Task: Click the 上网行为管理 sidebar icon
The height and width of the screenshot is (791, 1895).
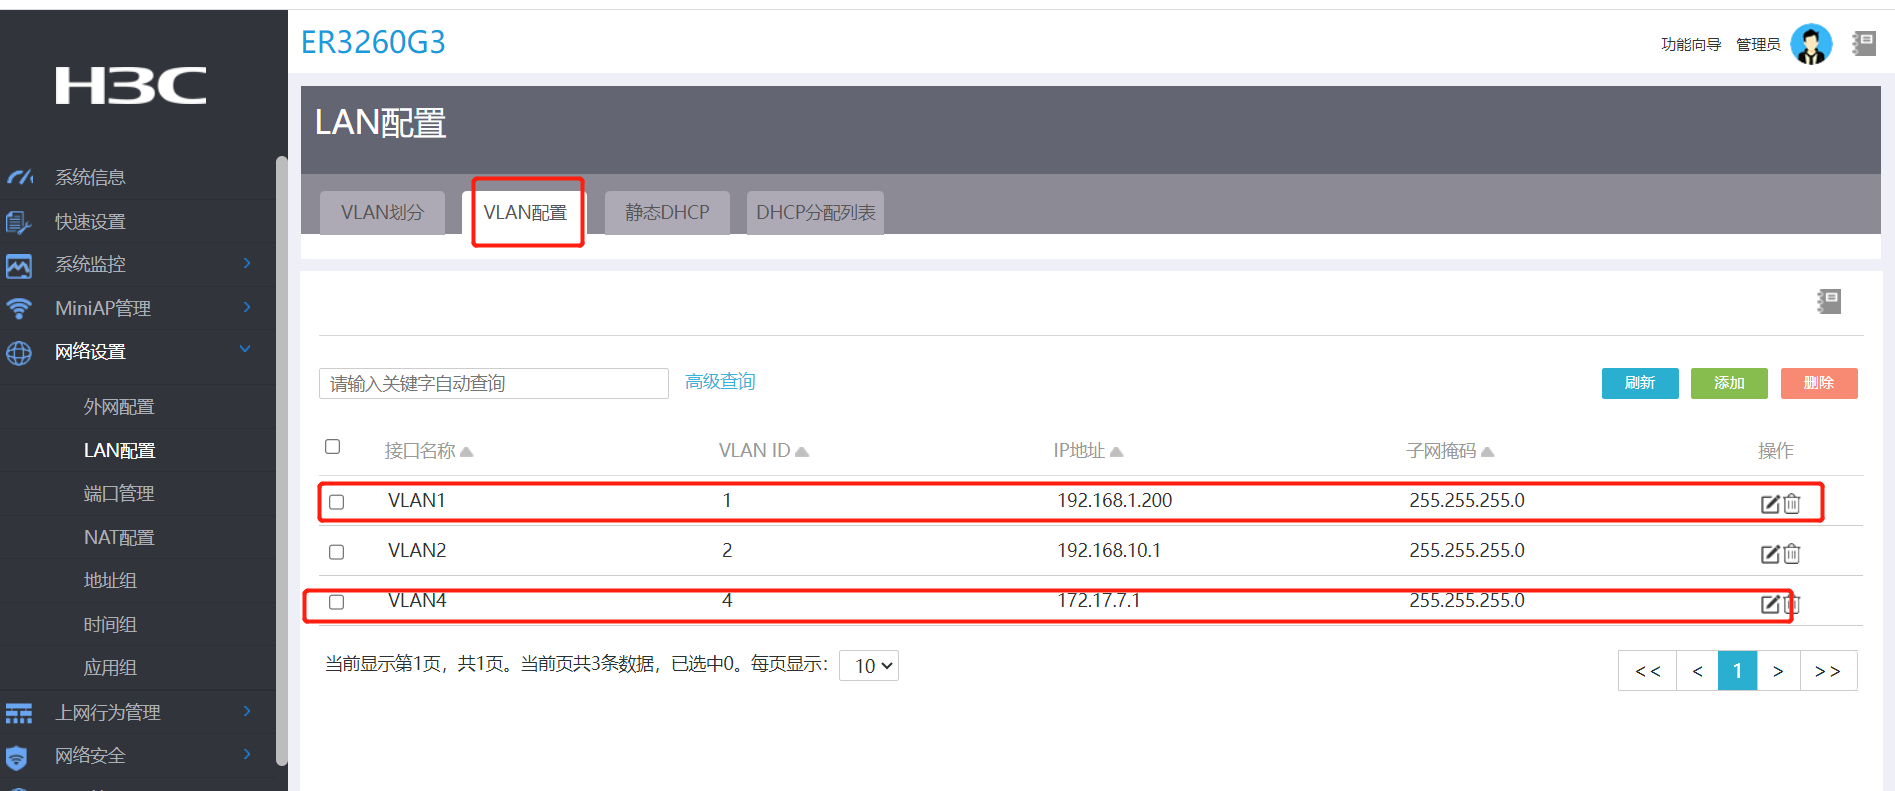Action: click(19, 713)
